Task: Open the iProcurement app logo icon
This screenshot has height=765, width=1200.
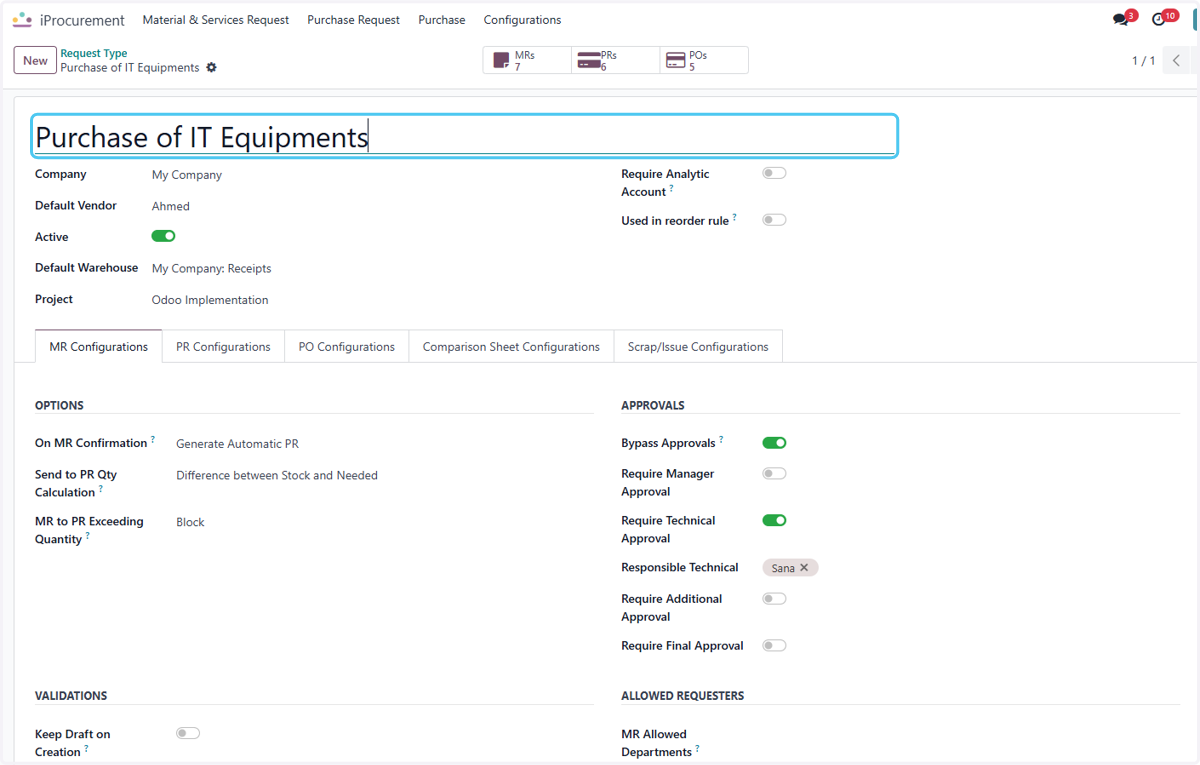Action: pyautogui.click(x=22, y=20)
